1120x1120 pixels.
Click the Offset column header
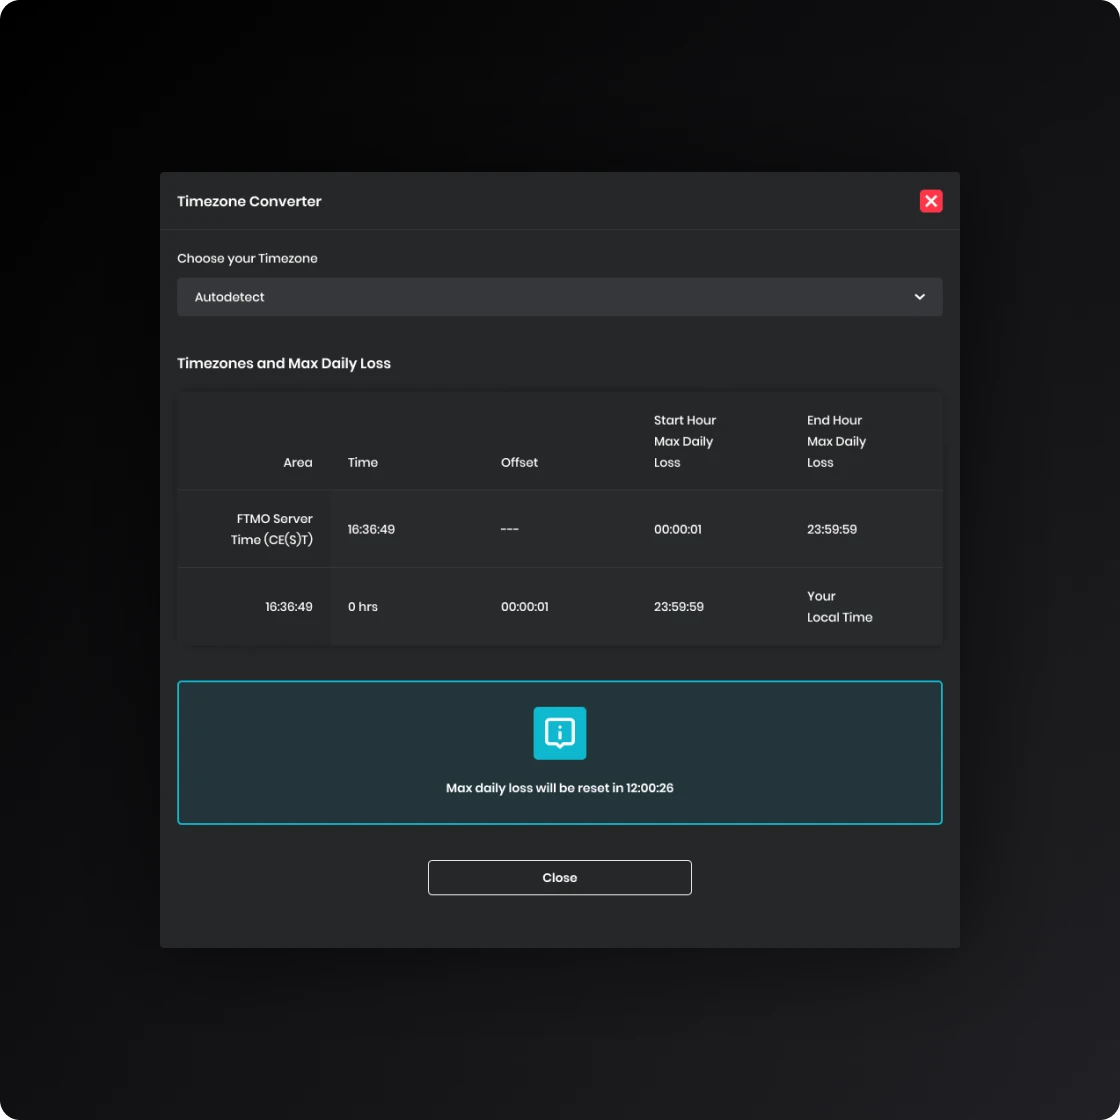(519, 462)
